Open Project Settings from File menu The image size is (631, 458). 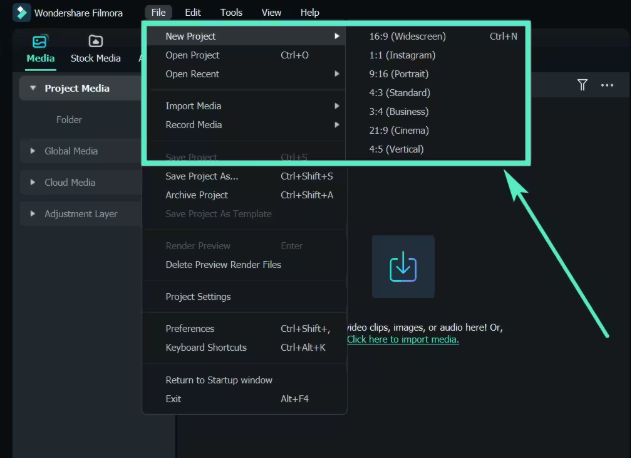point(245,297)
